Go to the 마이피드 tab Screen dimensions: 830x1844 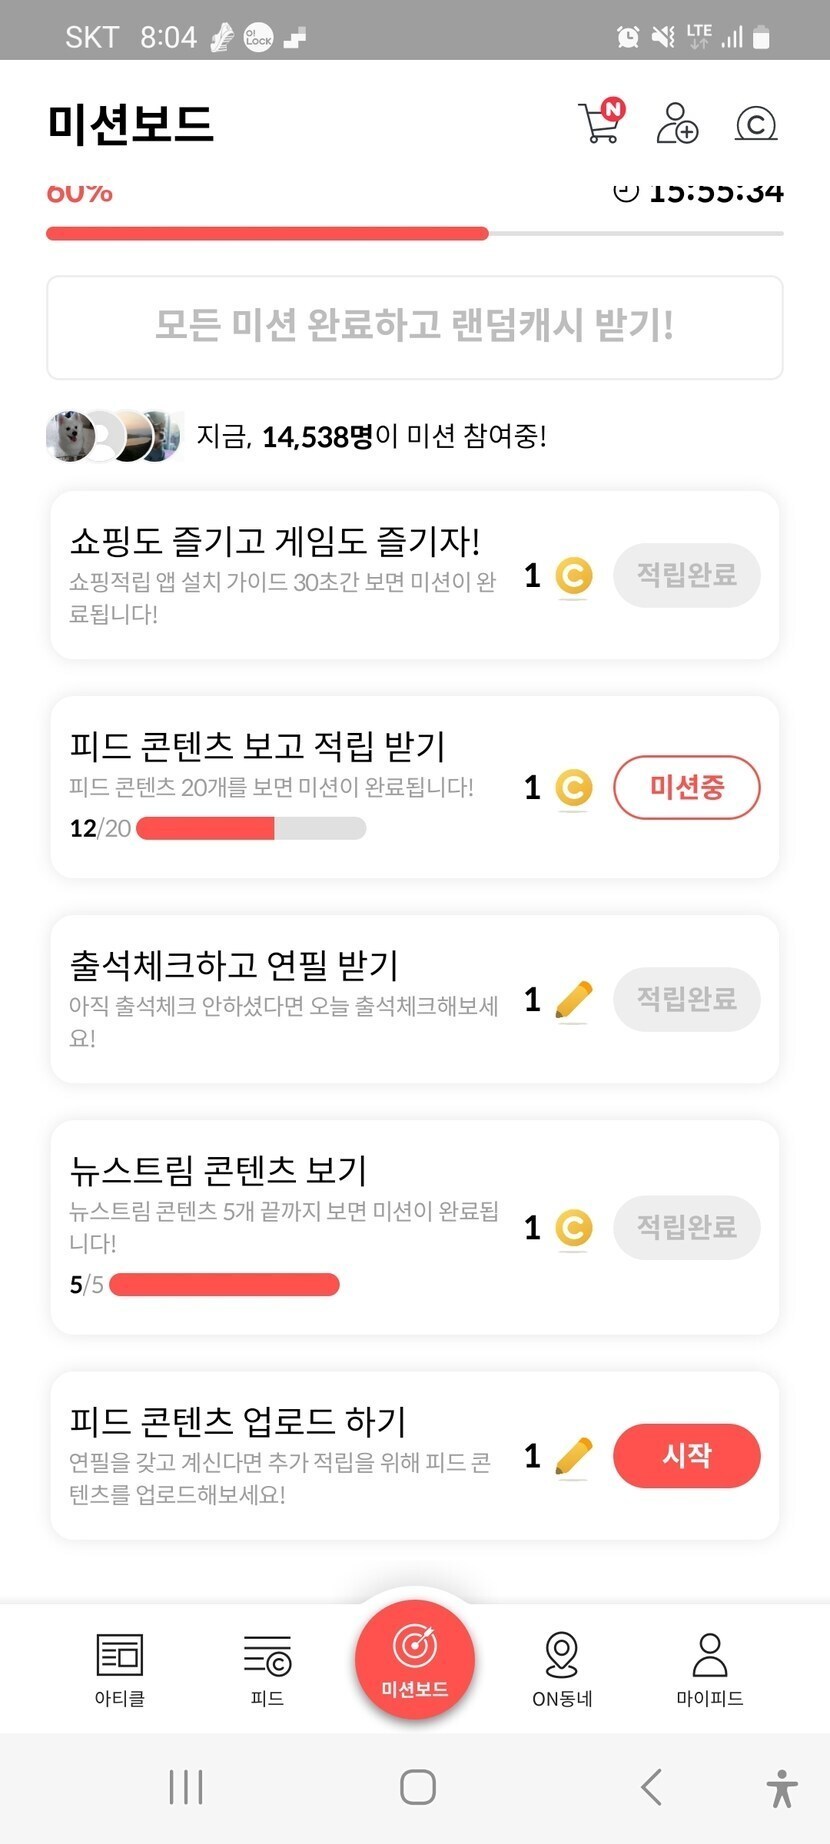tap(709, 1668)
